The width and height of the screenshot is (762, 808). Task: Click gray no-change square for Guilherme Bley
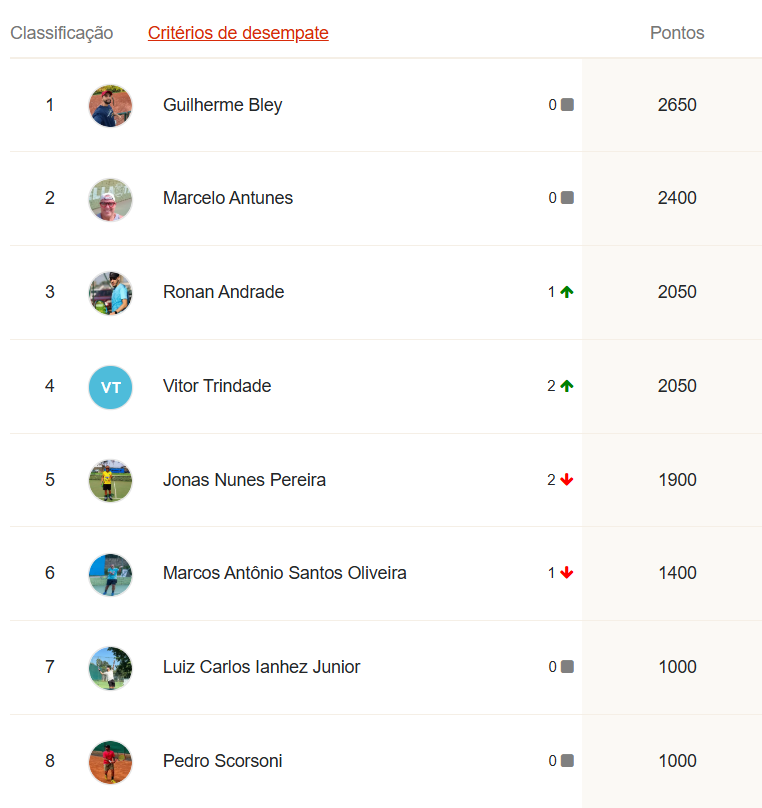pos(567,105)
